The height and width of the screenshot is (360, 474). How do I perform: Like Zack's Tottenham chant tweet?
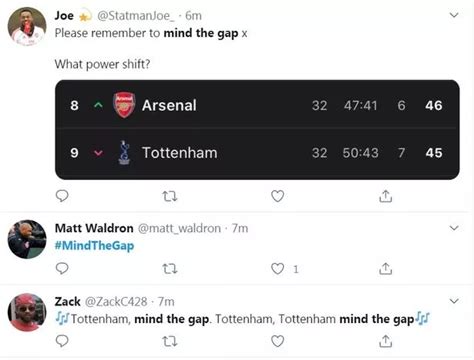[x=277, y=341]
